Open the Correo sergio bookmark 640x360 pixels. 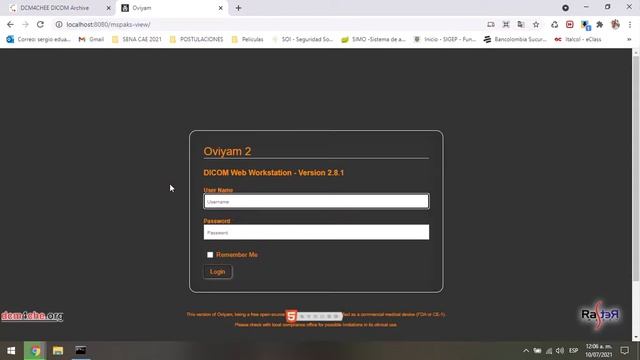tap(38, 39)
